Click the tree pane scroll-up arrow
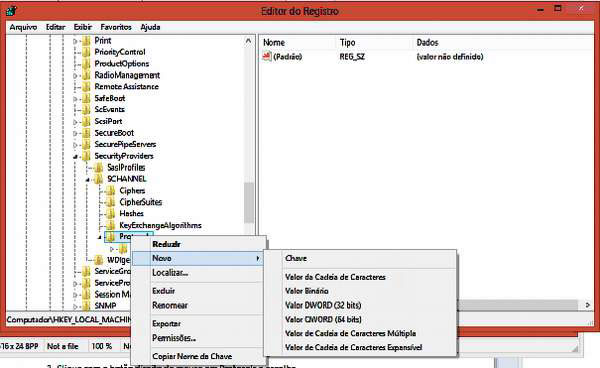This screenshot has height=368, width=600. pyautogui.click(x=248, y=41)
